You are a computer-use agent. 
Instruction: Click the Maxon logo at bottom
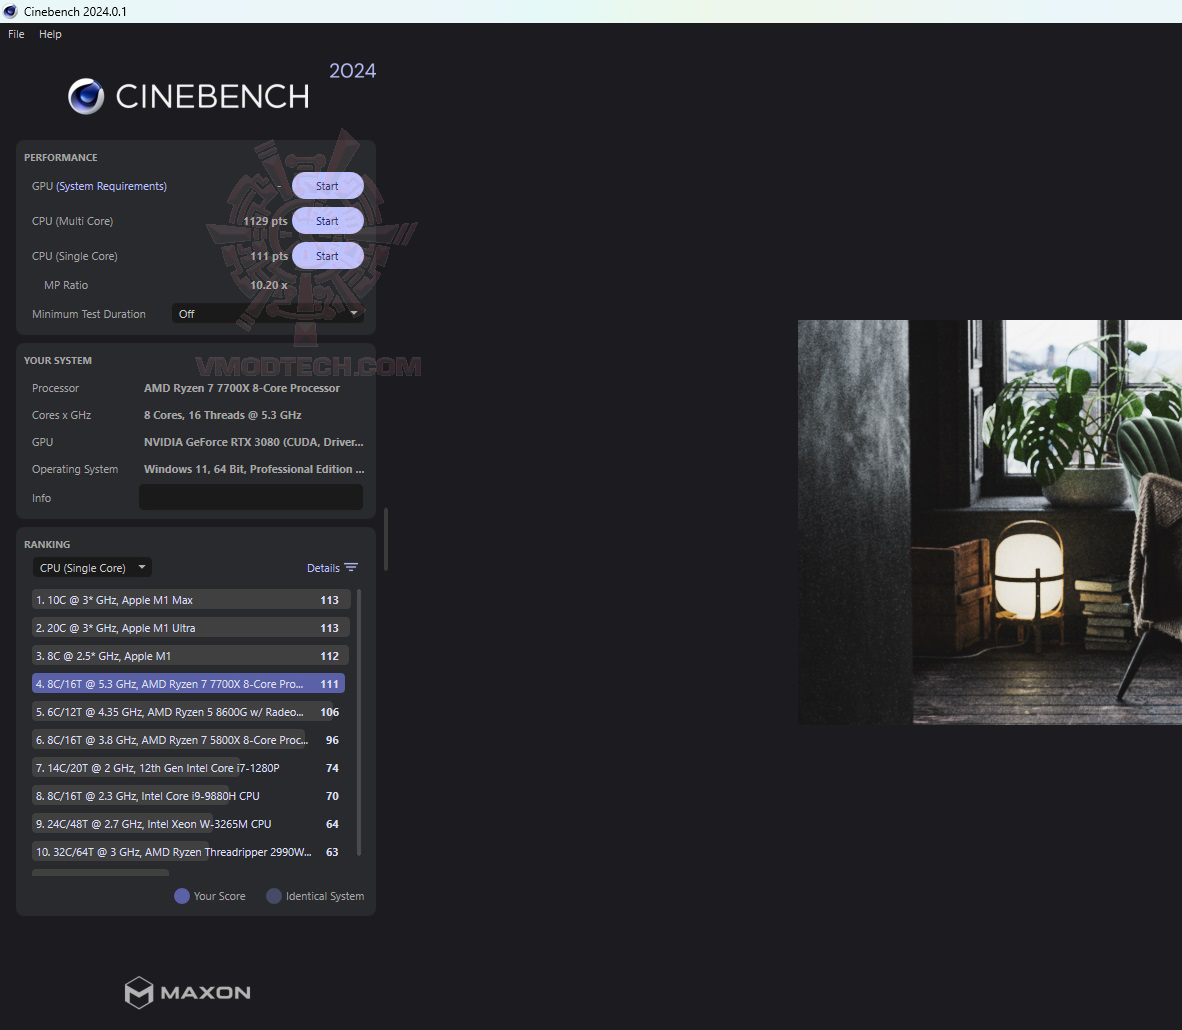click(x=187, y=992)
